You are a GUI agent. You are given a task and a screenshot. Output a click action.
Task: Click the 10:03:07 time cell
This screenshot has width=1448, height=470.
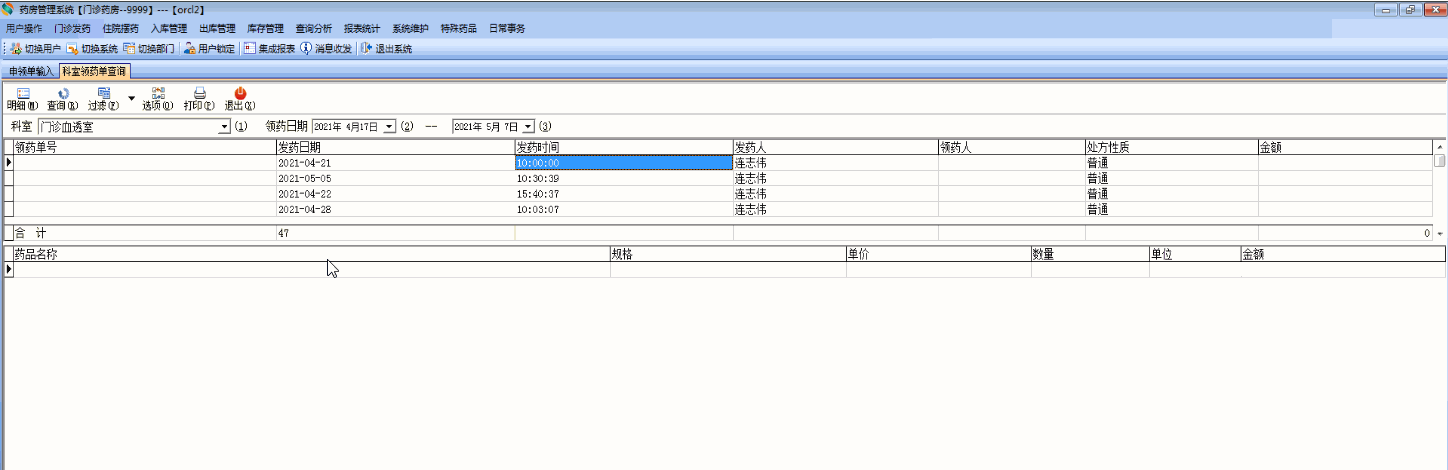[624, 210]
